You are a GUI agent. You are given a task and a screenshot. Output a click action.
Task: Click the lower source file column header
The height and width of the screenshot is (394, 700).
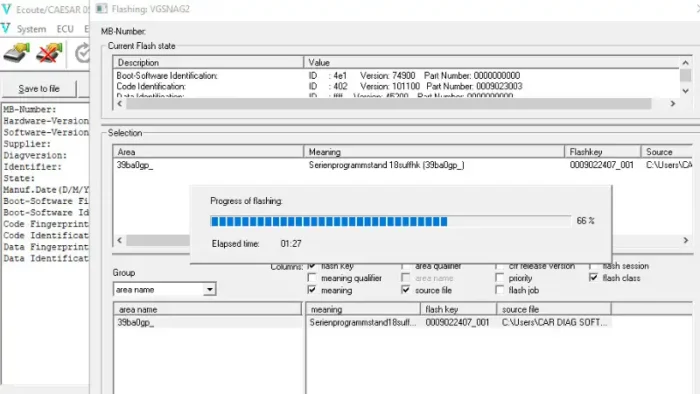pyautogui.click(x=554, y=309)
